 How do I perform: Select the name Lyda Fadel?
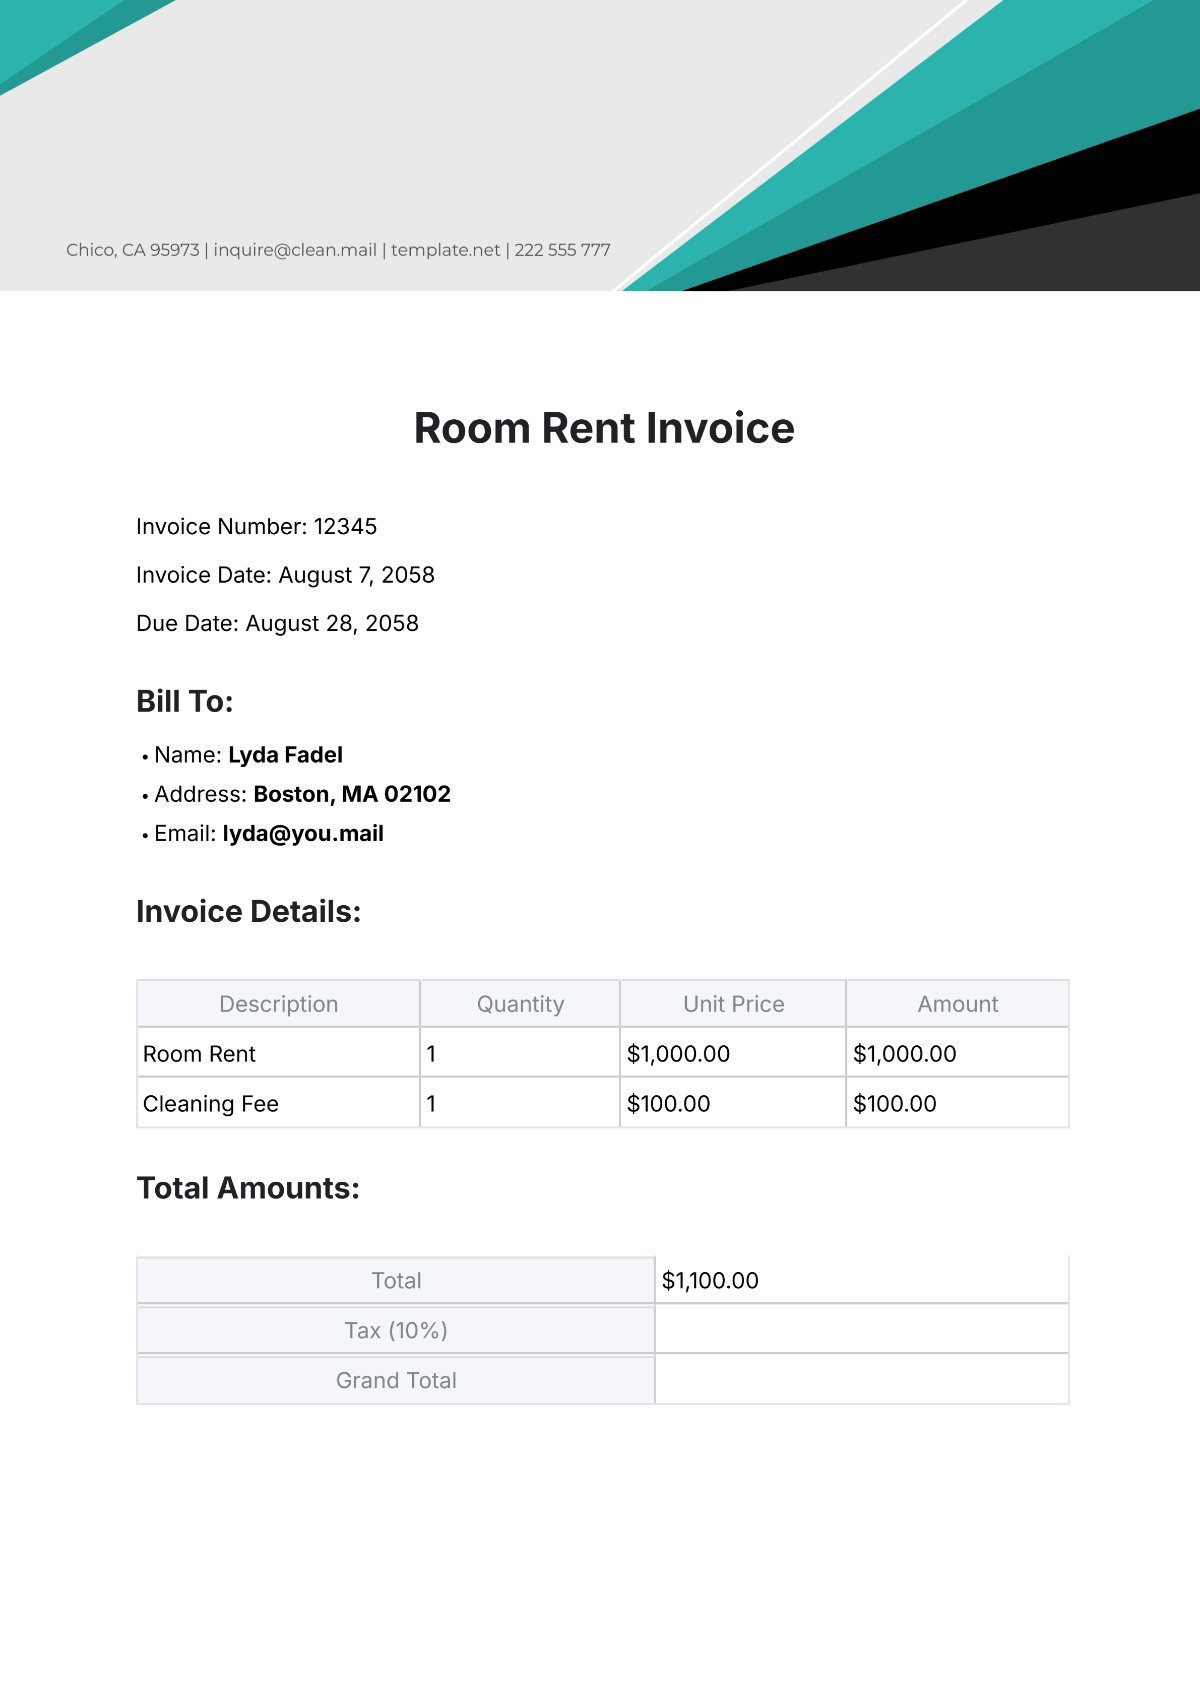[x=285, y=755]
